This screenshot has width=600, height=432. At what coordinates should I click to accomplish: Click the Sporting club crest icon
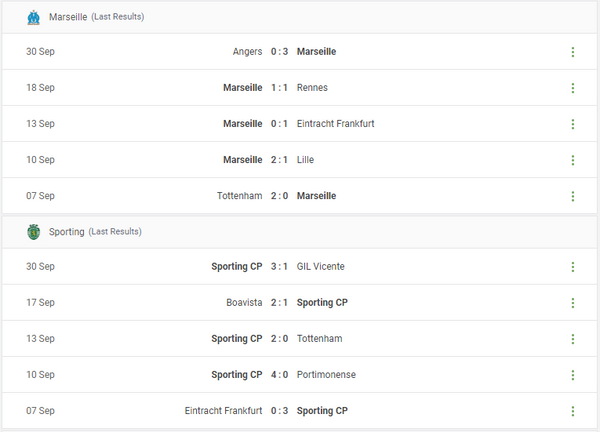click(34, 232)
